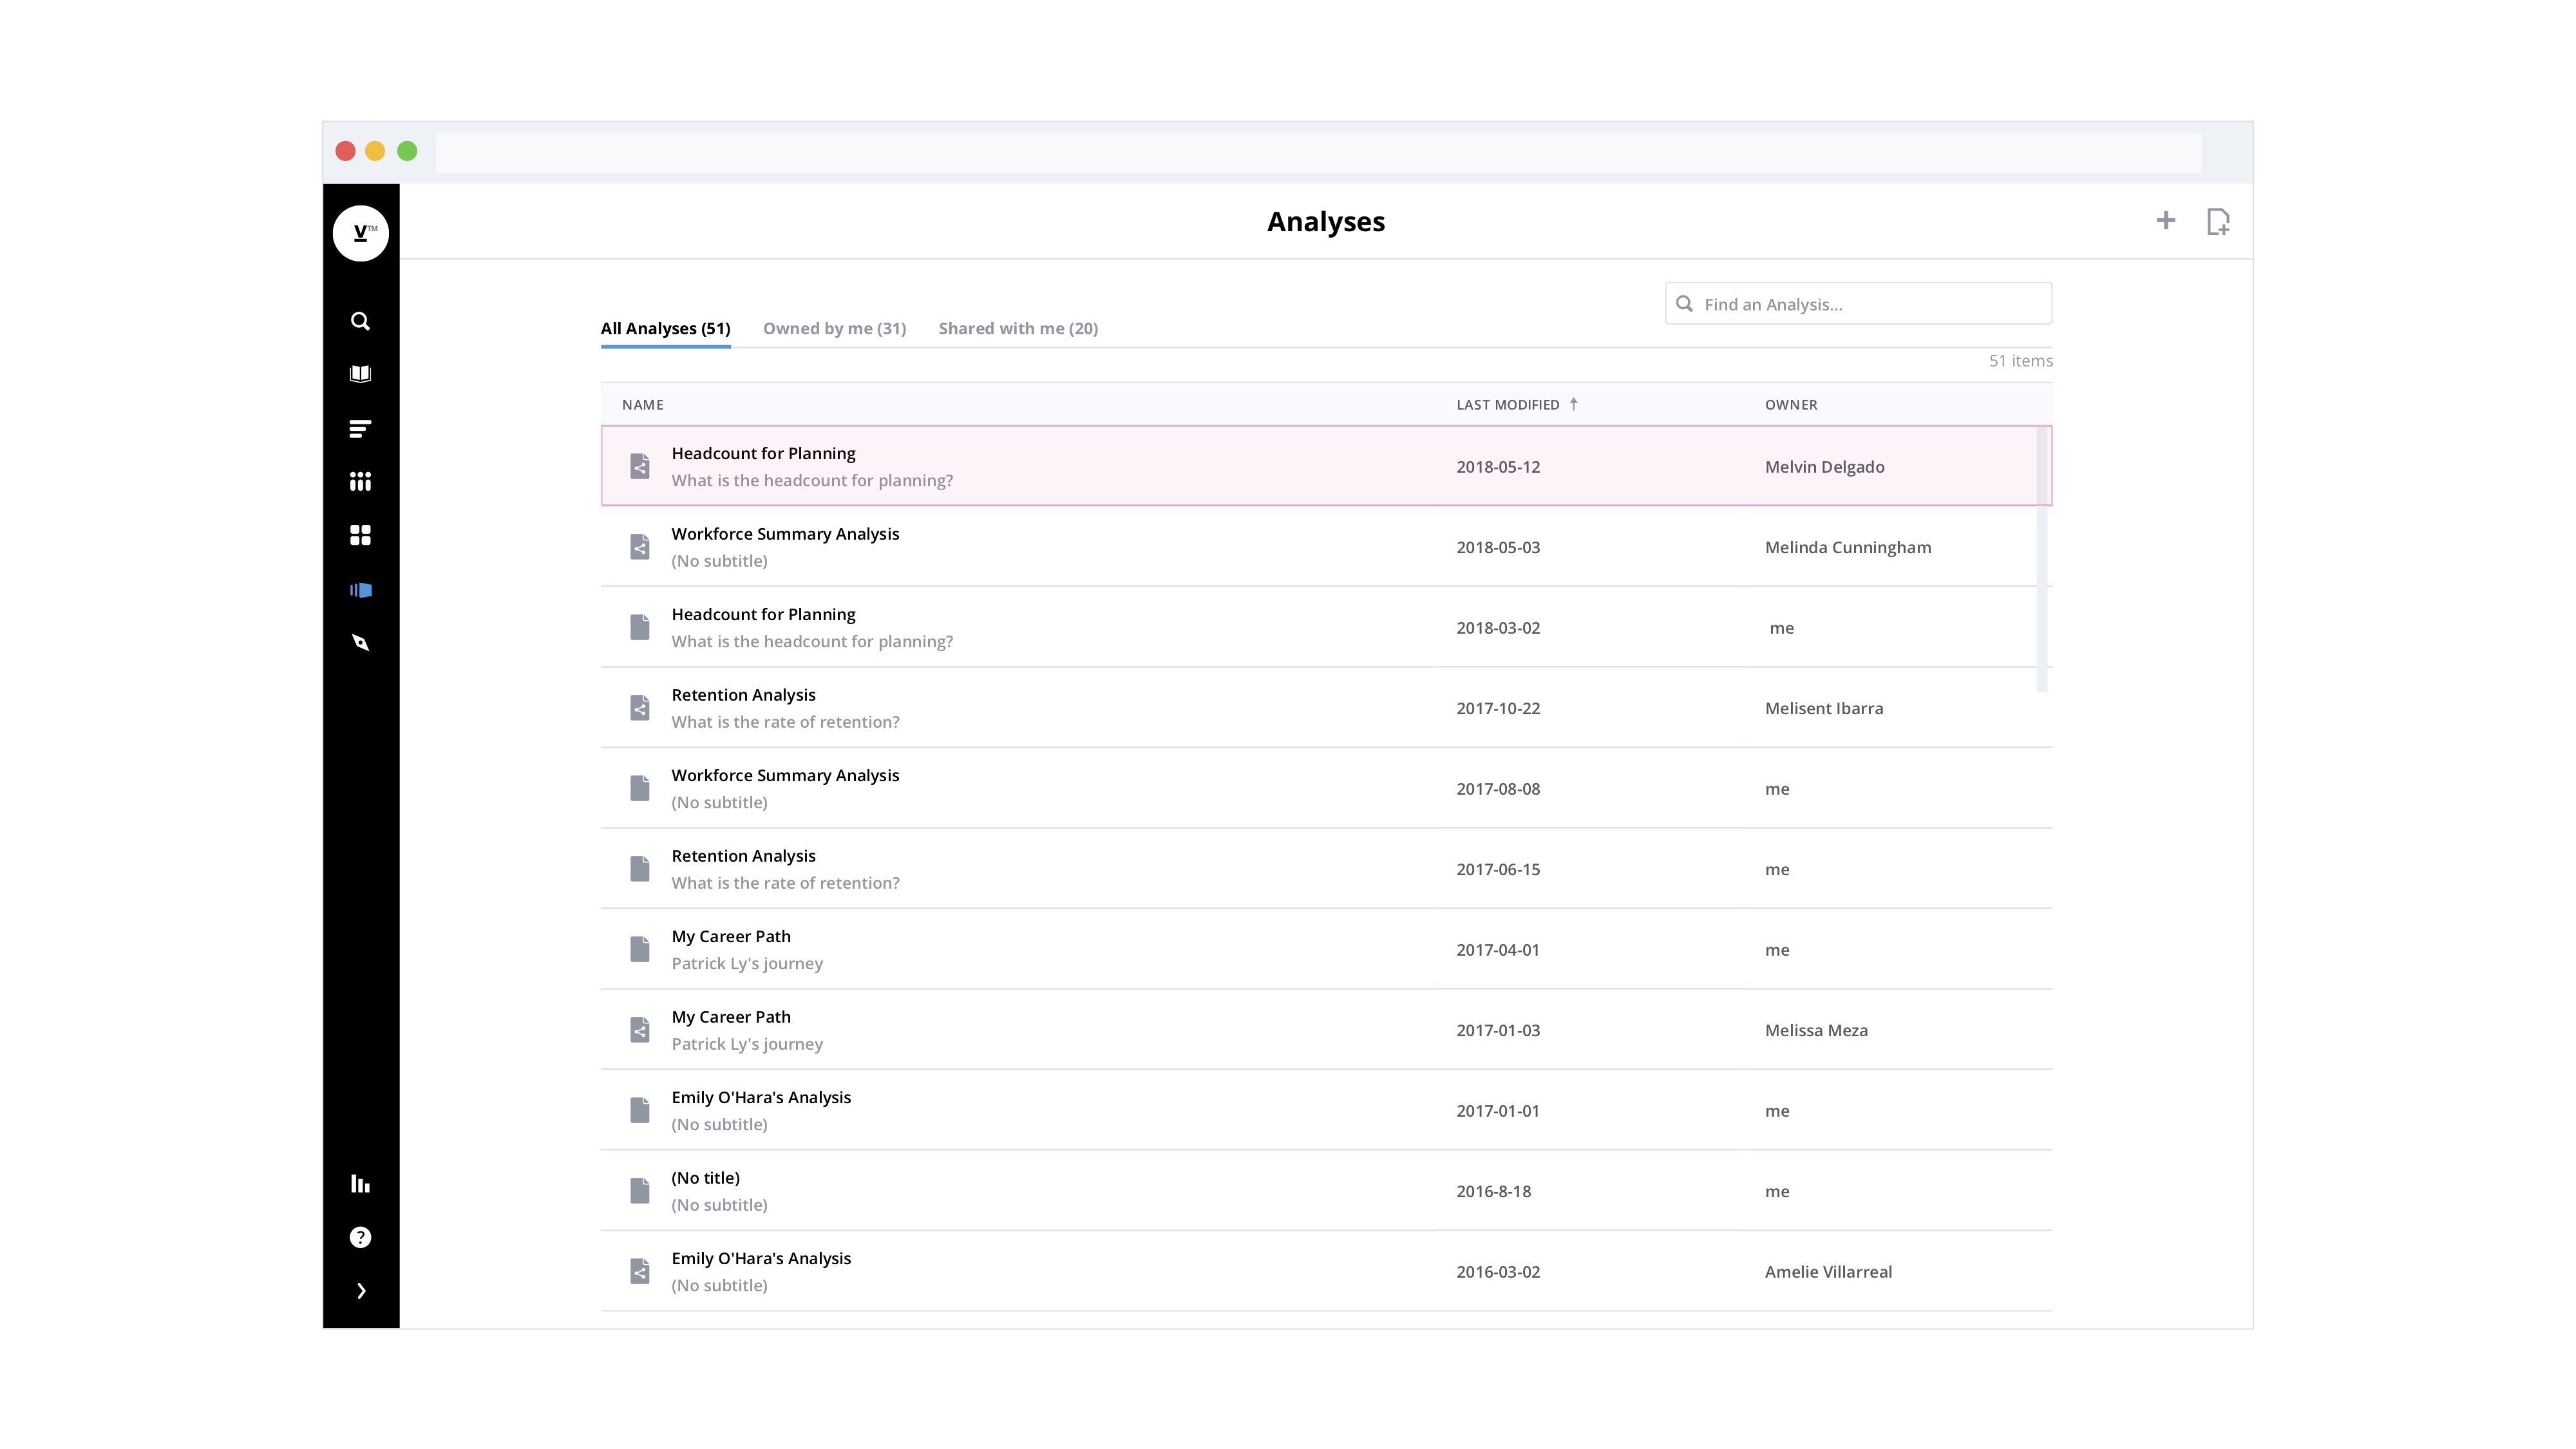Click the plus icon to add an analysis

pos(2166,221)
